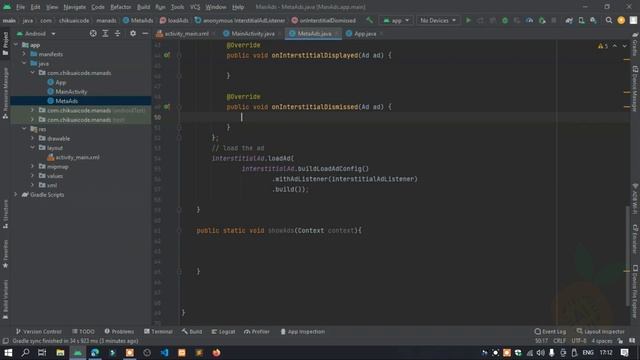Go to next highlighted error arrow
The height and width of the screenshot is (360, 640).
624,46
